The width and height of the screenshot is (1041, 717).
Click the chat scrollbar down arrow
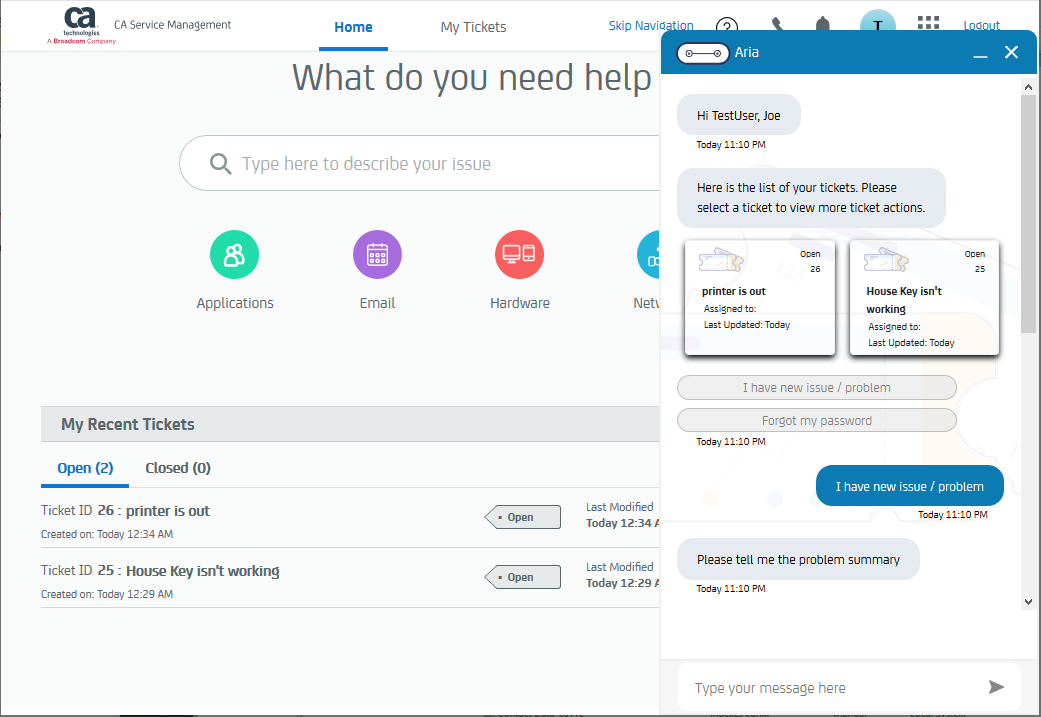click(1028, 601)
